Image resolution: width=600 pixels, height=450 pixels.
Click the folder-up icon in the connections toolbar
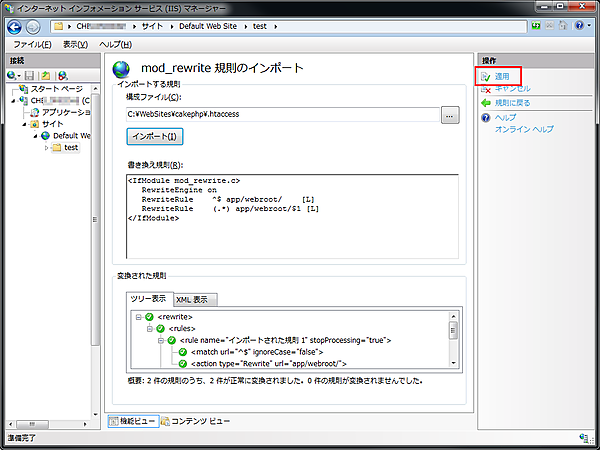[x=46, y=75]
